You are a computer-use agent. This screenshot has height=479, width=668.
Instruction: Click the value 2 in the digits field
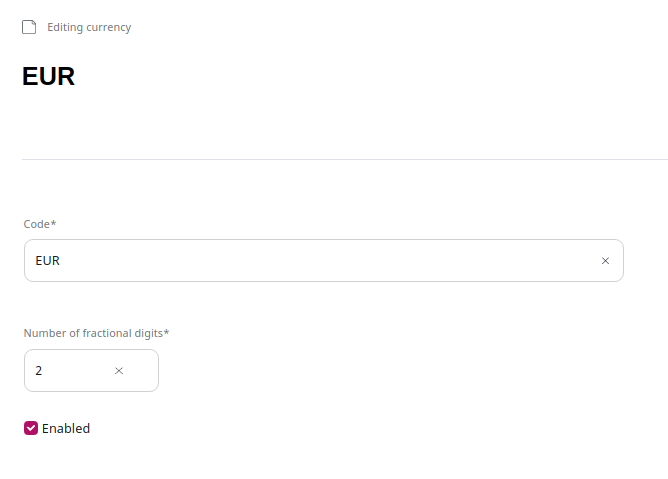(39, 371)
